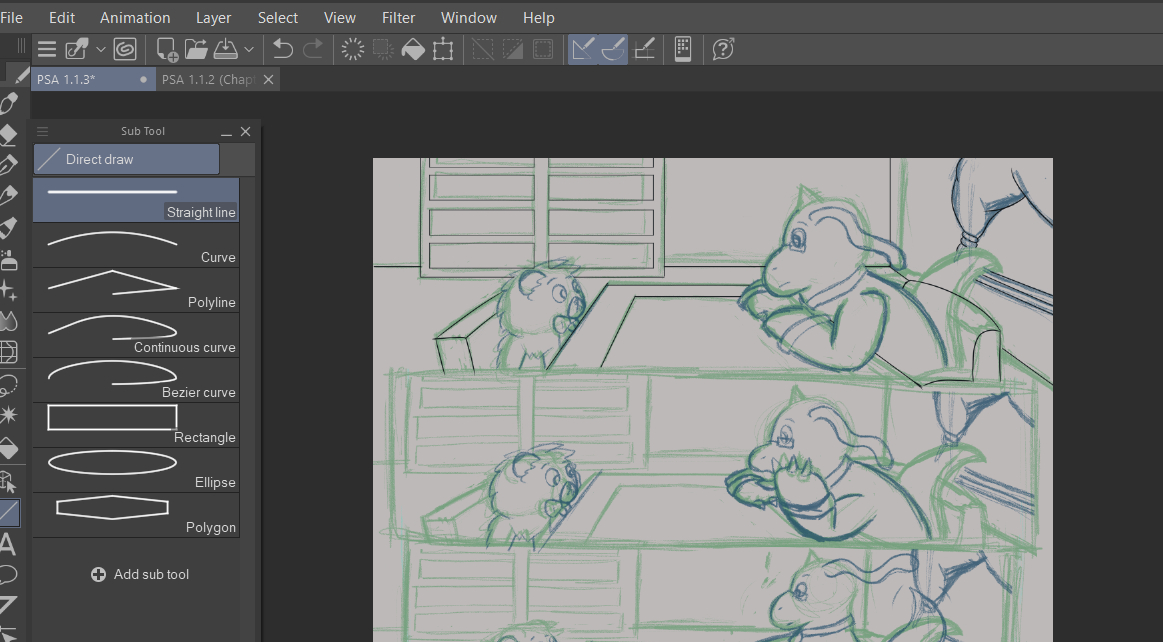Click the Undo arrow icon
Screen dimensions: 1163x642
click(283, 49)
